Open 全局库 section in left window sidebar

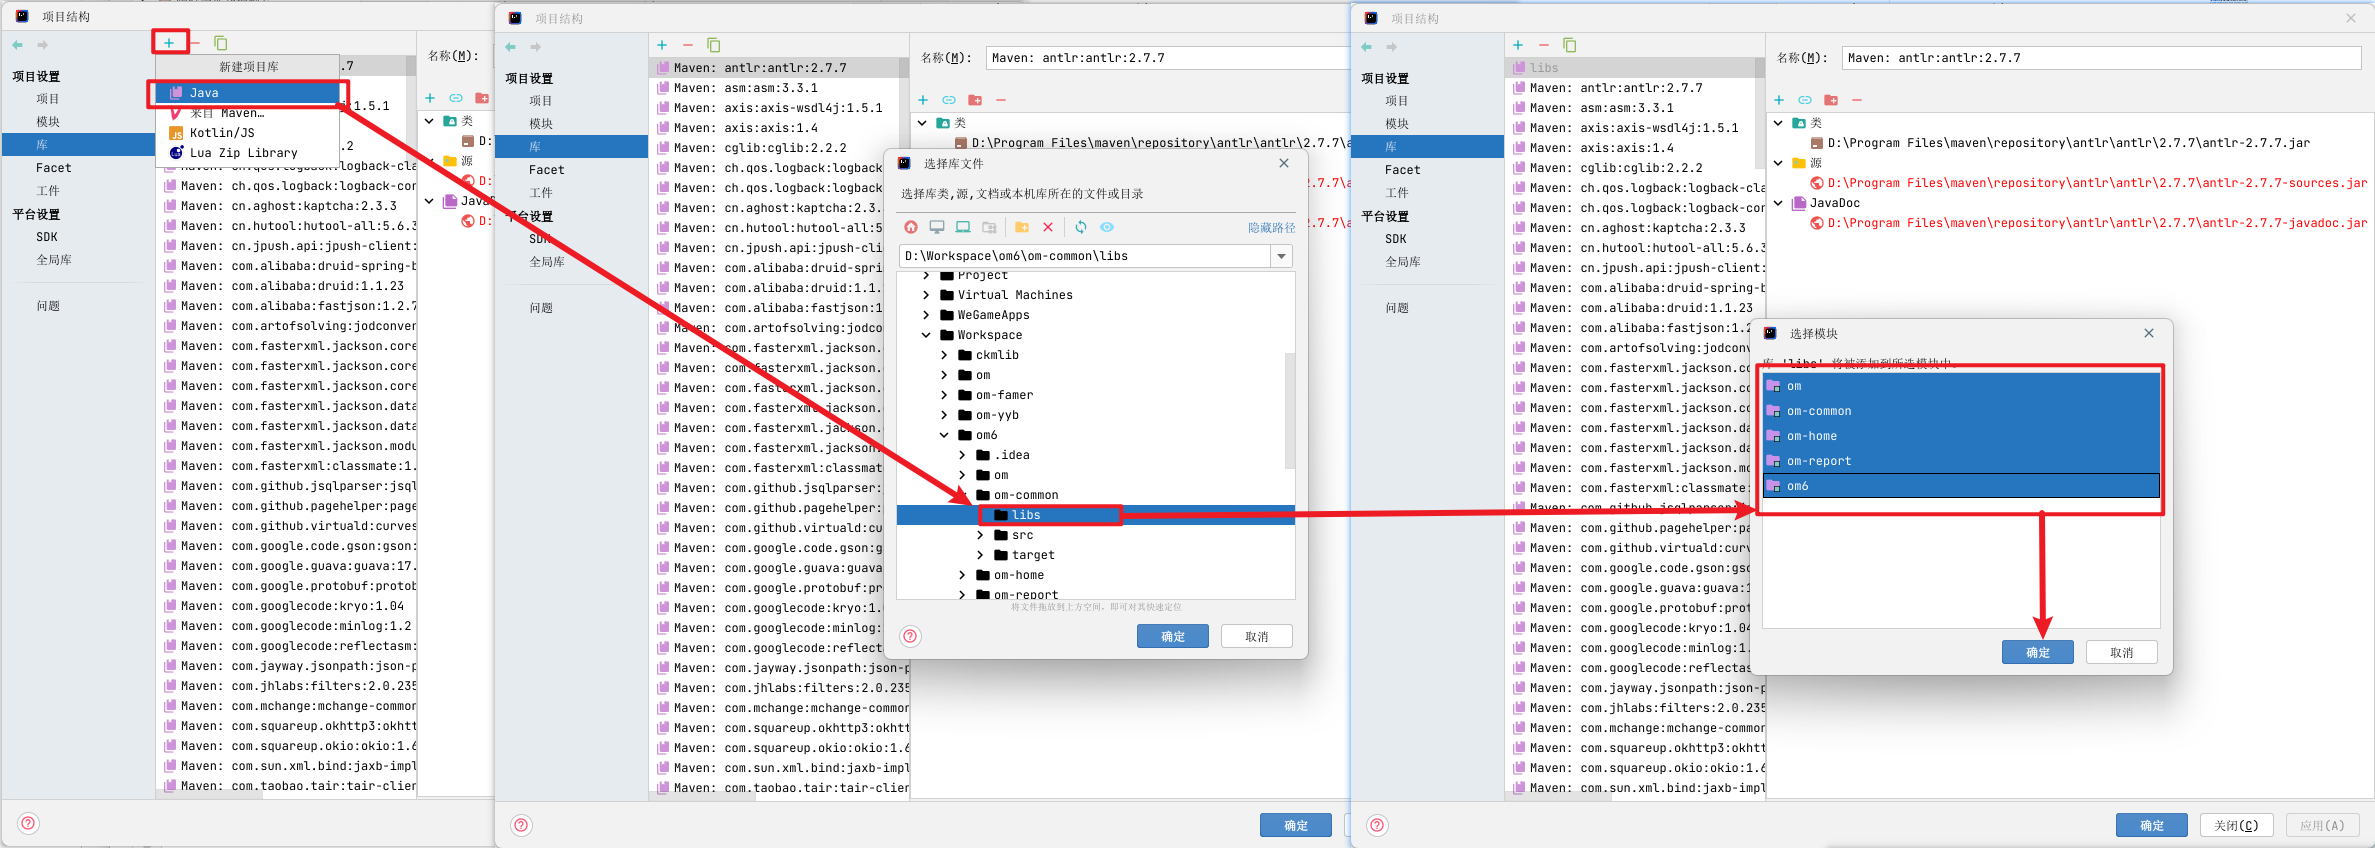pyautogui.click(x=54, y=260)
